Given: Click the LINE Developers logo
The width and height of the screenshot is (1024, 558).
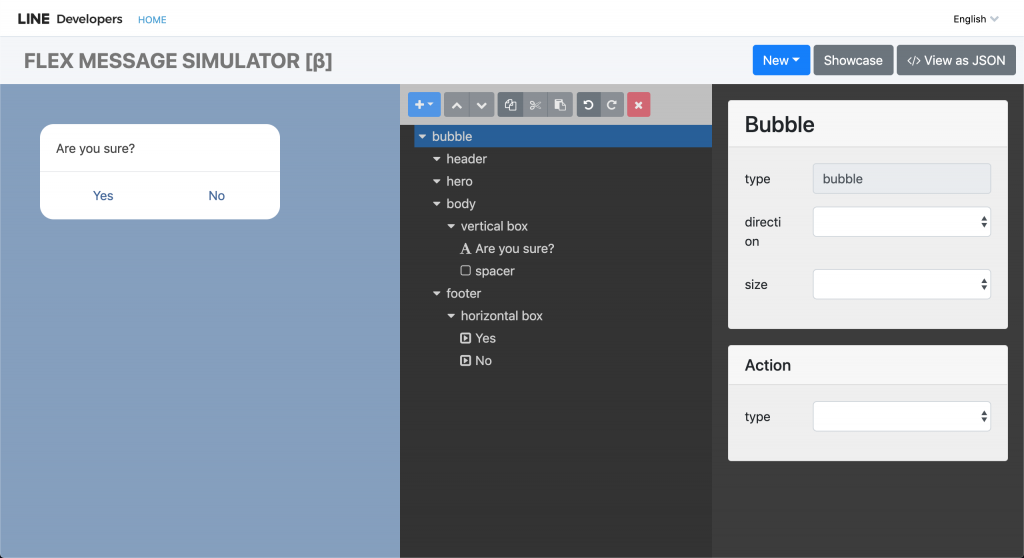Looking at the screenshot, I should click(70, 19).
